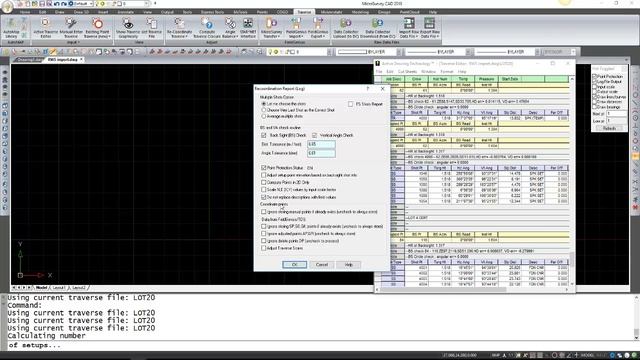Click the Undo icon in quick access toolbar

[x=57, y=4]
